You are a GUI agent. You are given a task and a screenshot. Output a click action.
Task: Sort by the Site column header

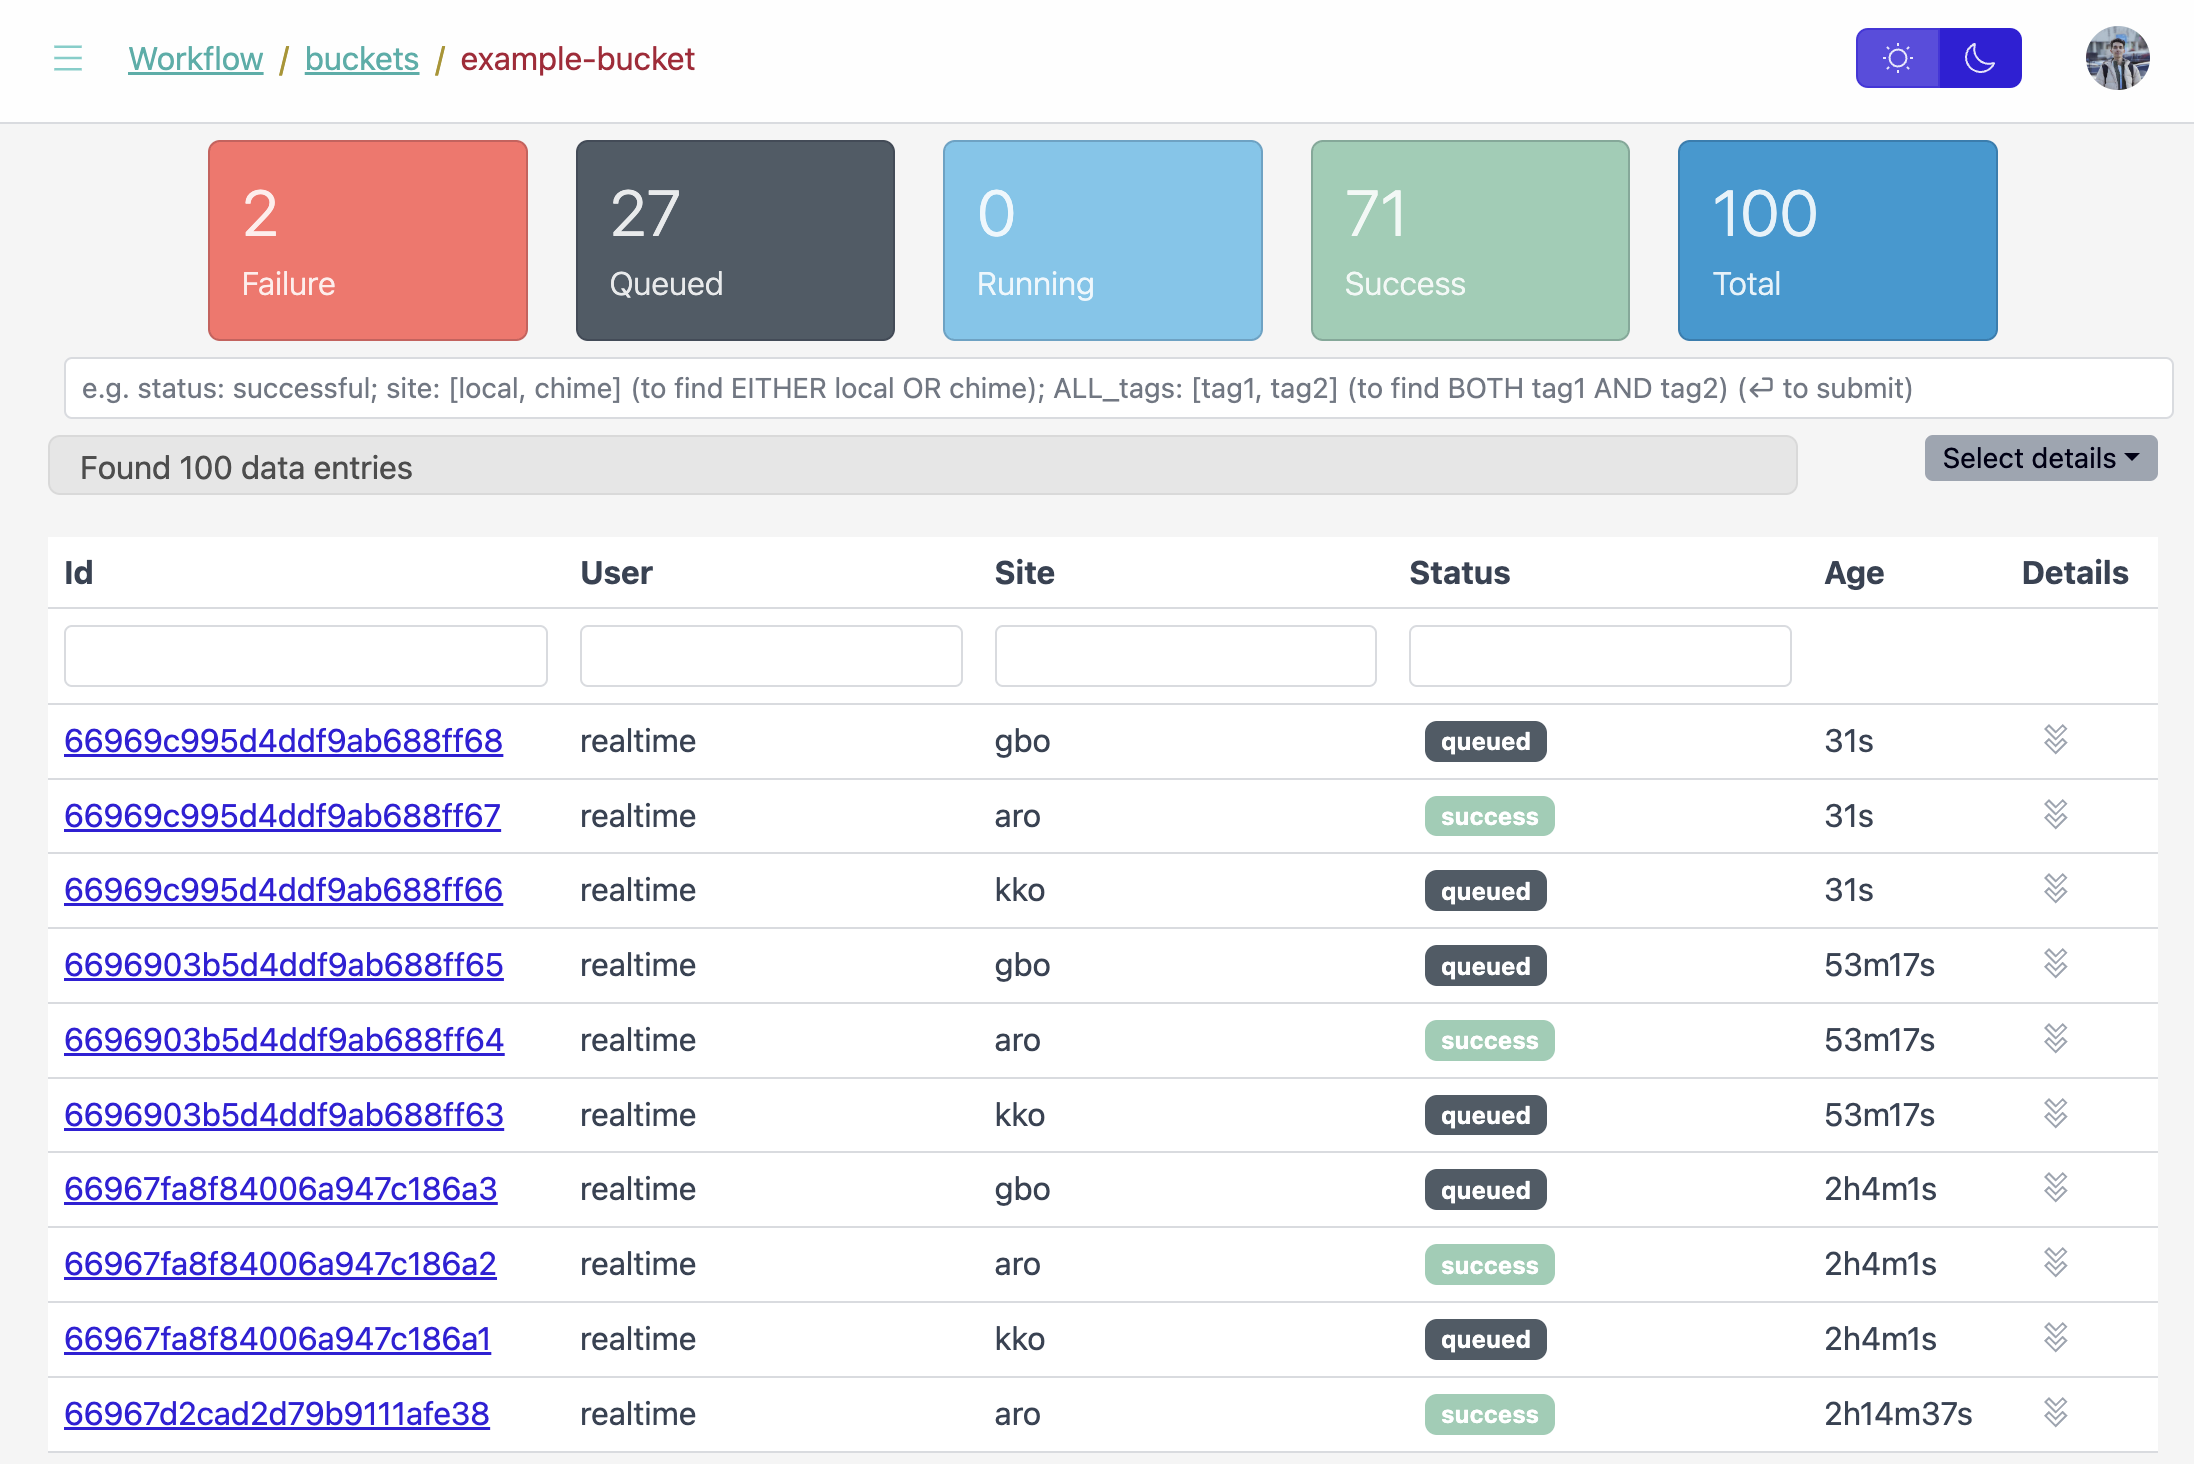(1024, 573)
